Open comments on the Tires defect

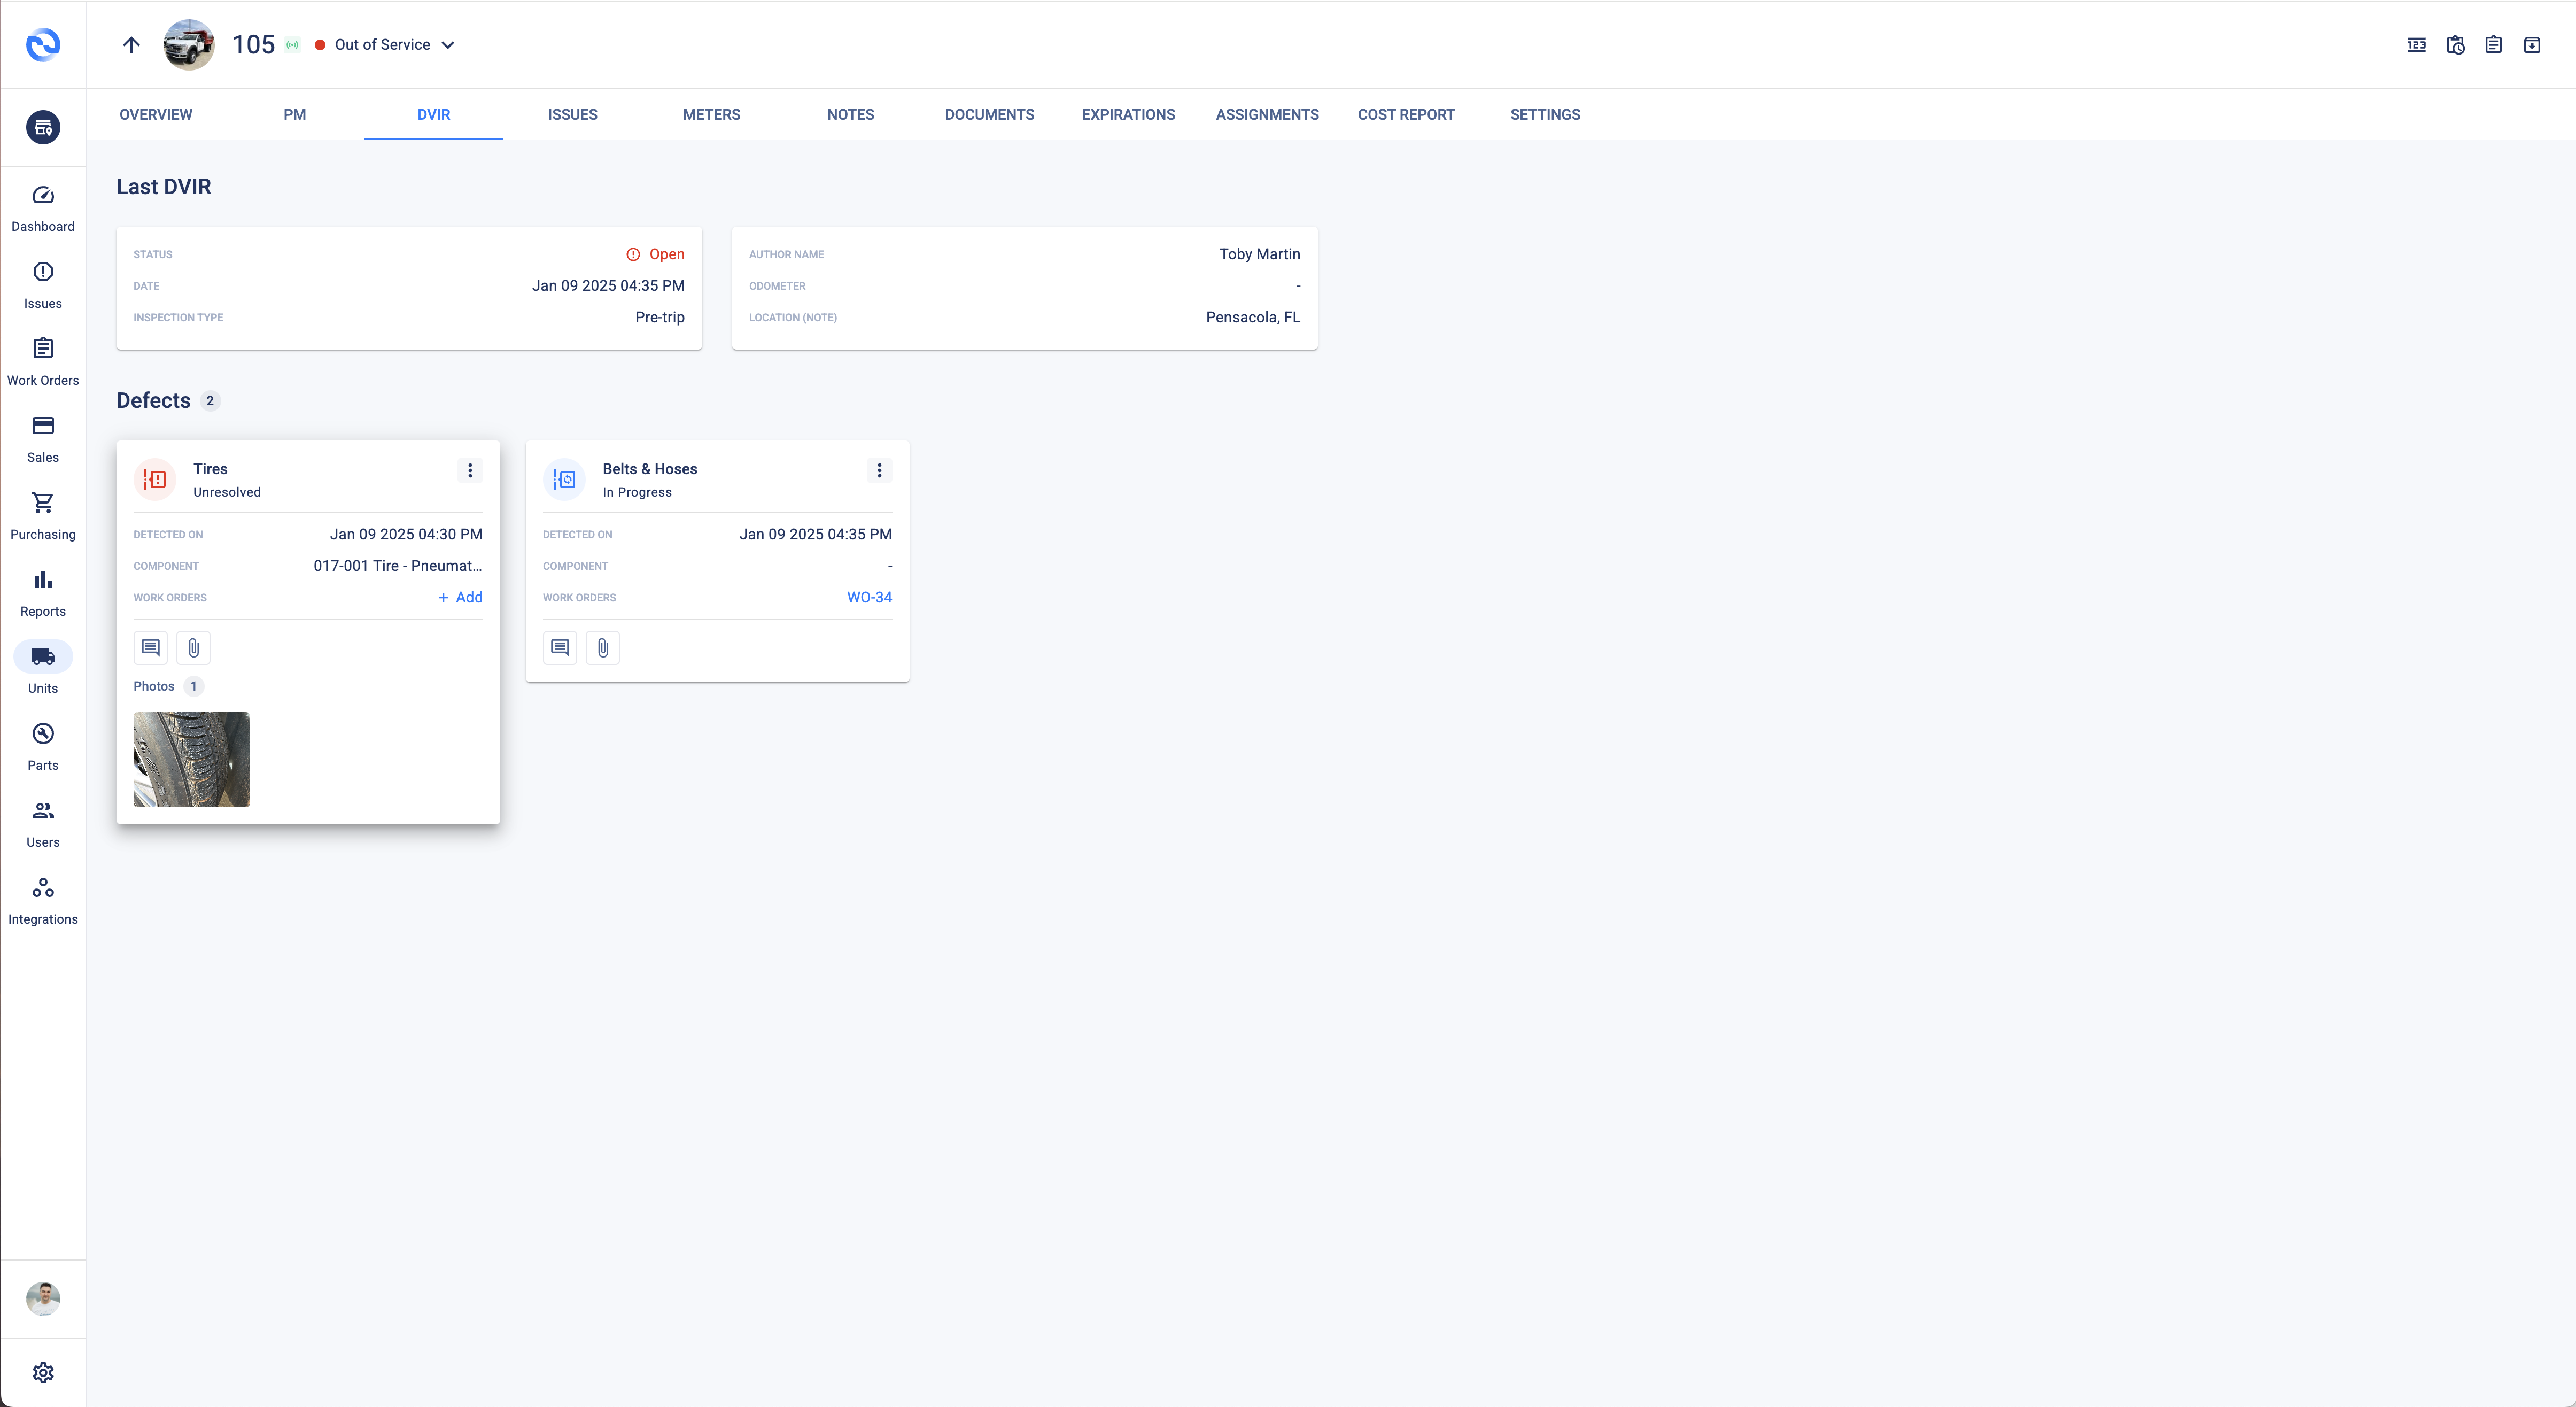150,647
